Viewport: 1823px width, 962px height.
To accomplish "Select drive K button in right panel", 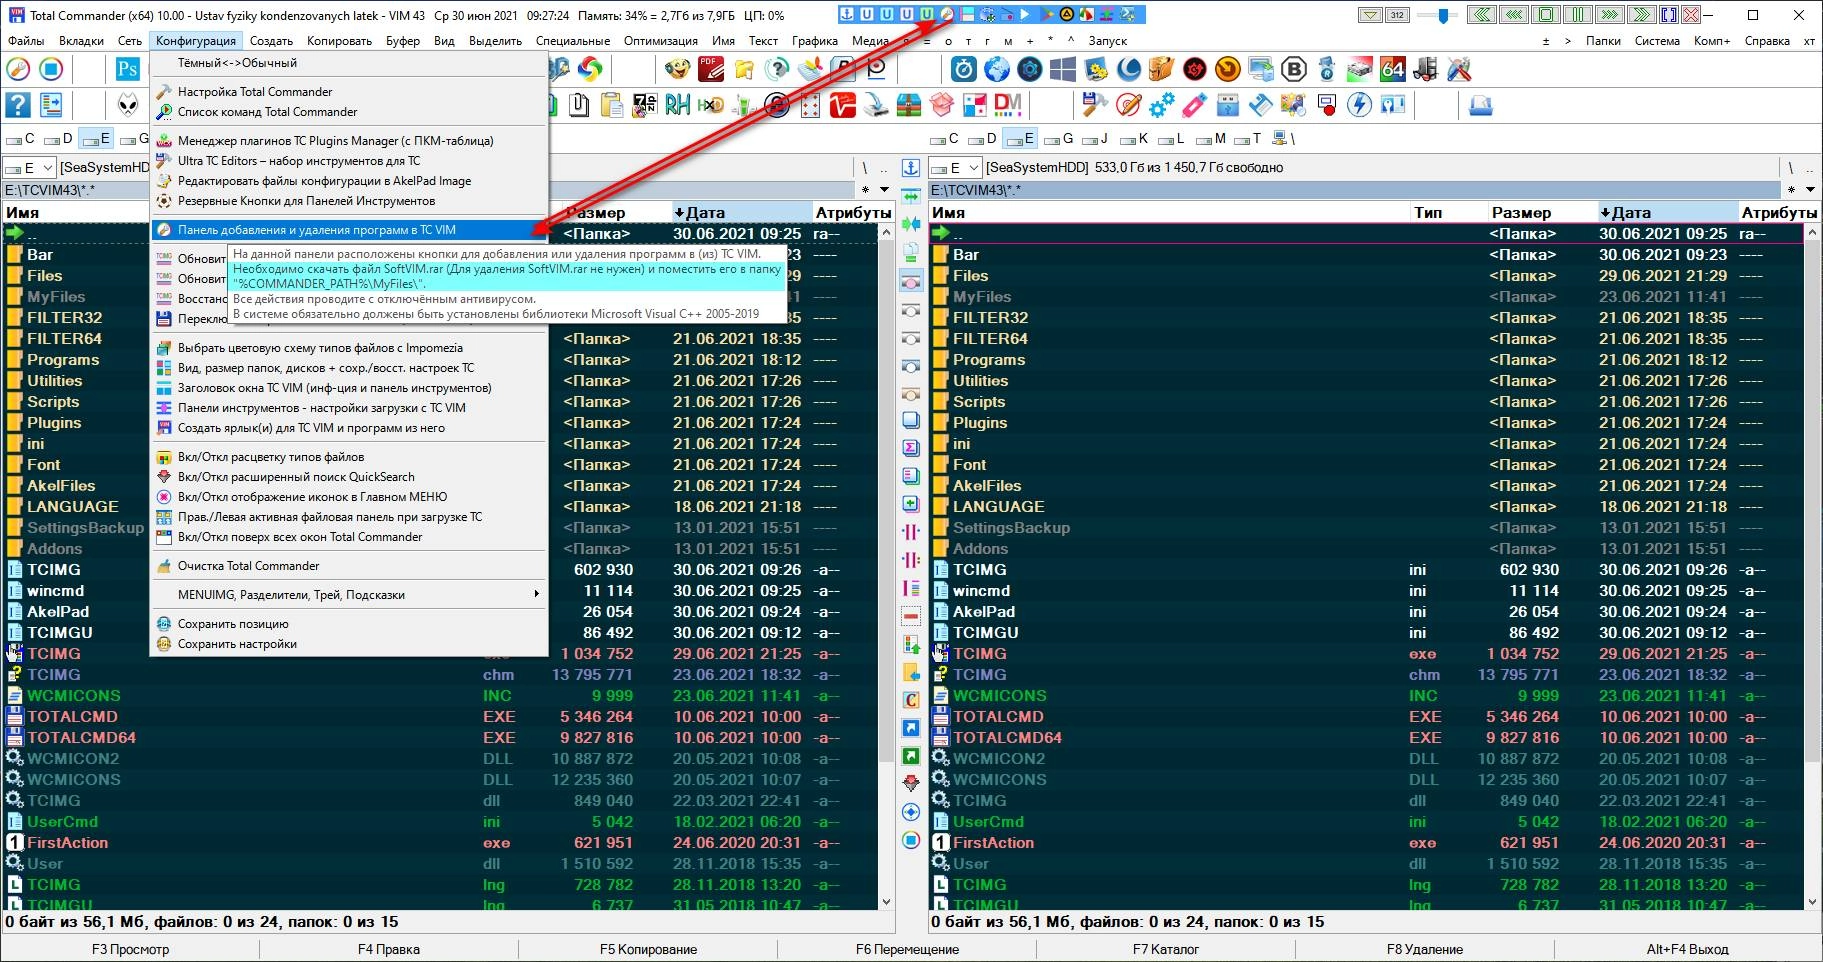I will (x=1134, y=139).
